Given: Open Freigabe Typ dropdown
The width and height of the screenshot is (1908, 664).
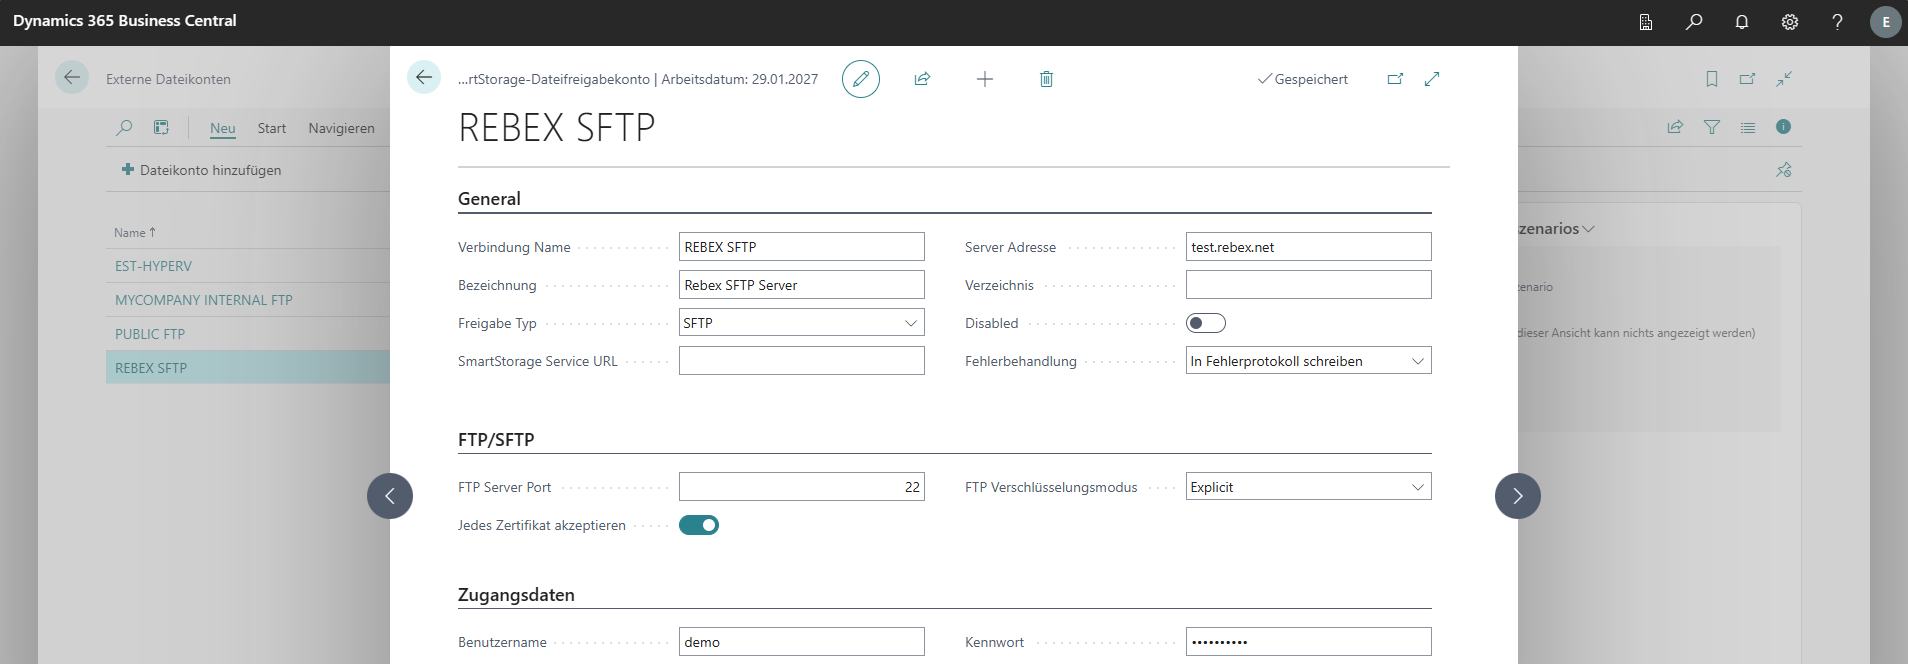Looking at the screenshot, I should [x=801, y=323].
